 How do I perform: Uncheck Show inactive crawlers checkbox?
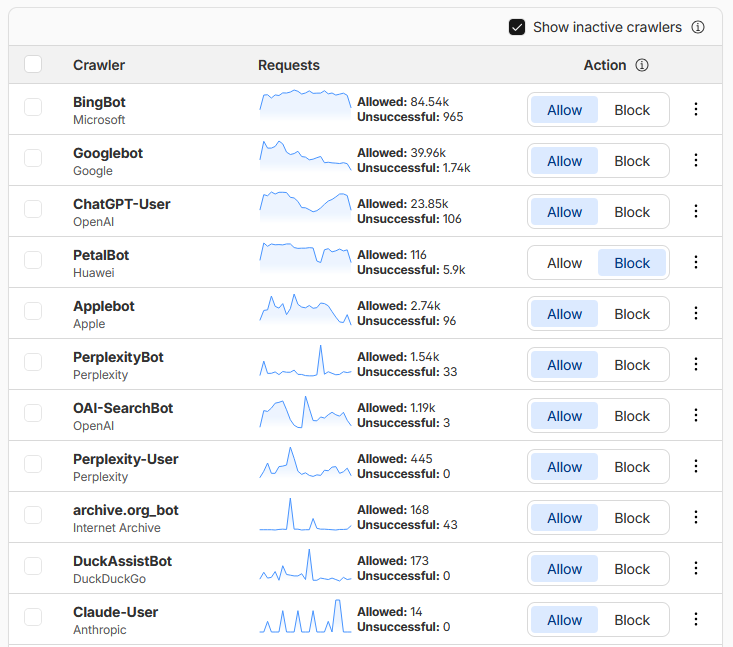pos(517,27)
